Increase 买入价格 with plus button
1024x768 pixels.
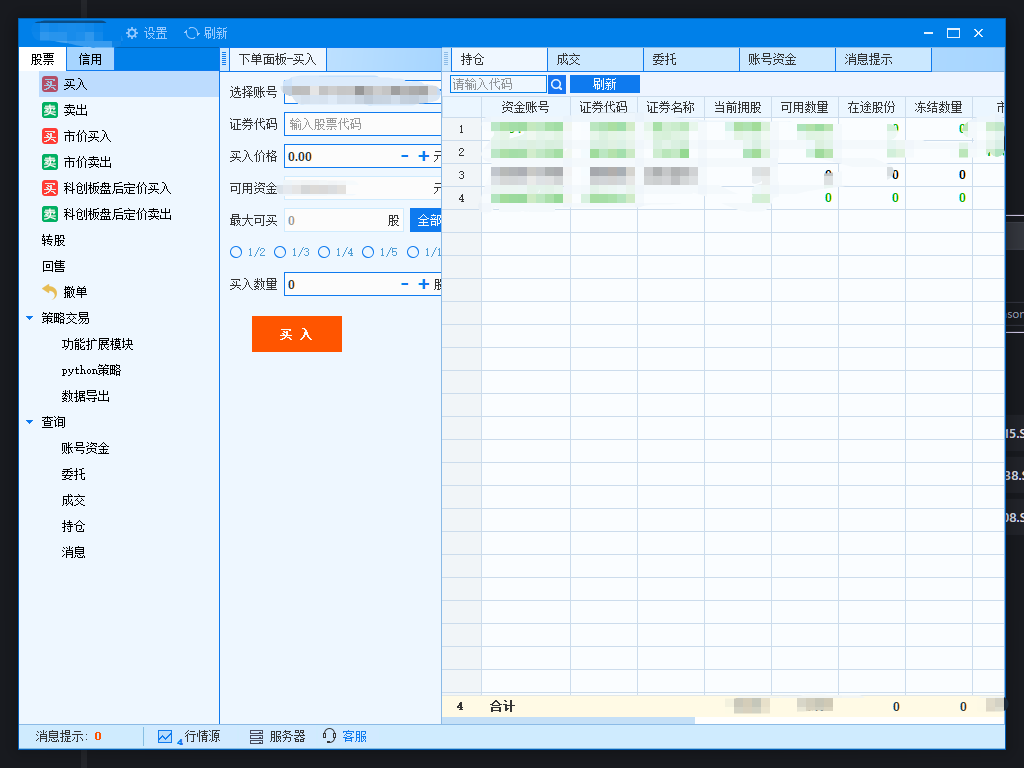(424, 156)
